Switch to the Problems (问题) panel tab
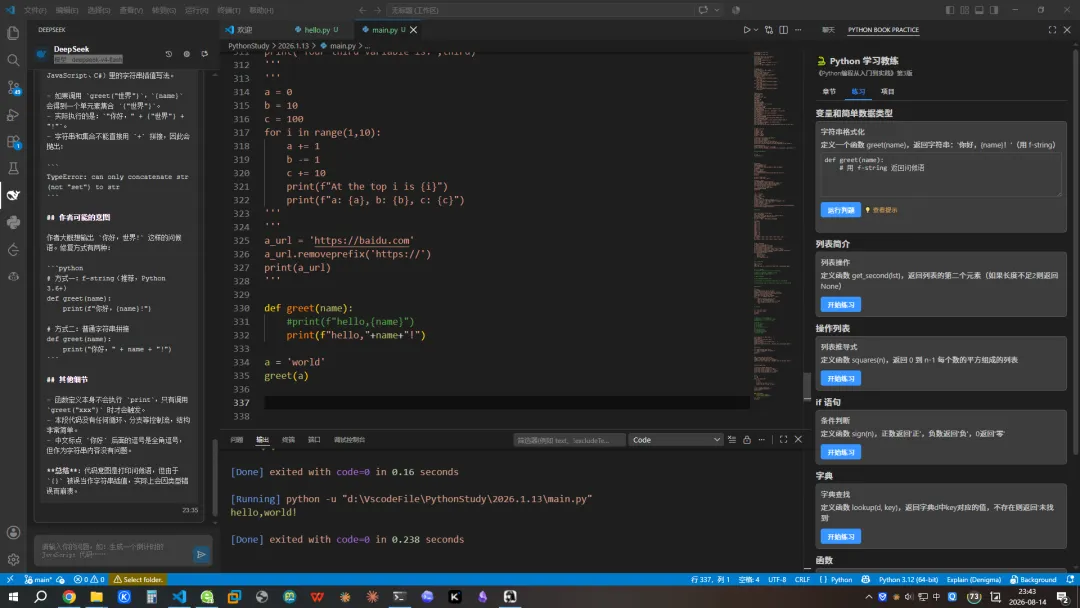 pyautogui.click(x=236, y=439)
